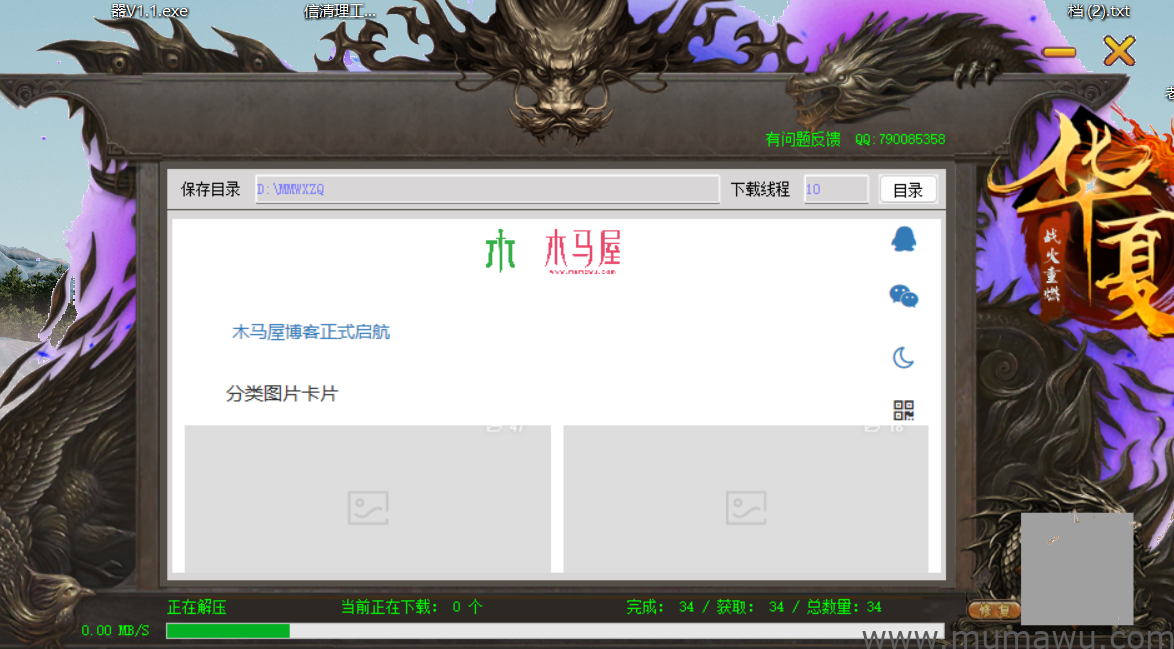
Task: Select the 档 (2).txt desktop file
Action: pyautogui.click(x=1098, y=11)
